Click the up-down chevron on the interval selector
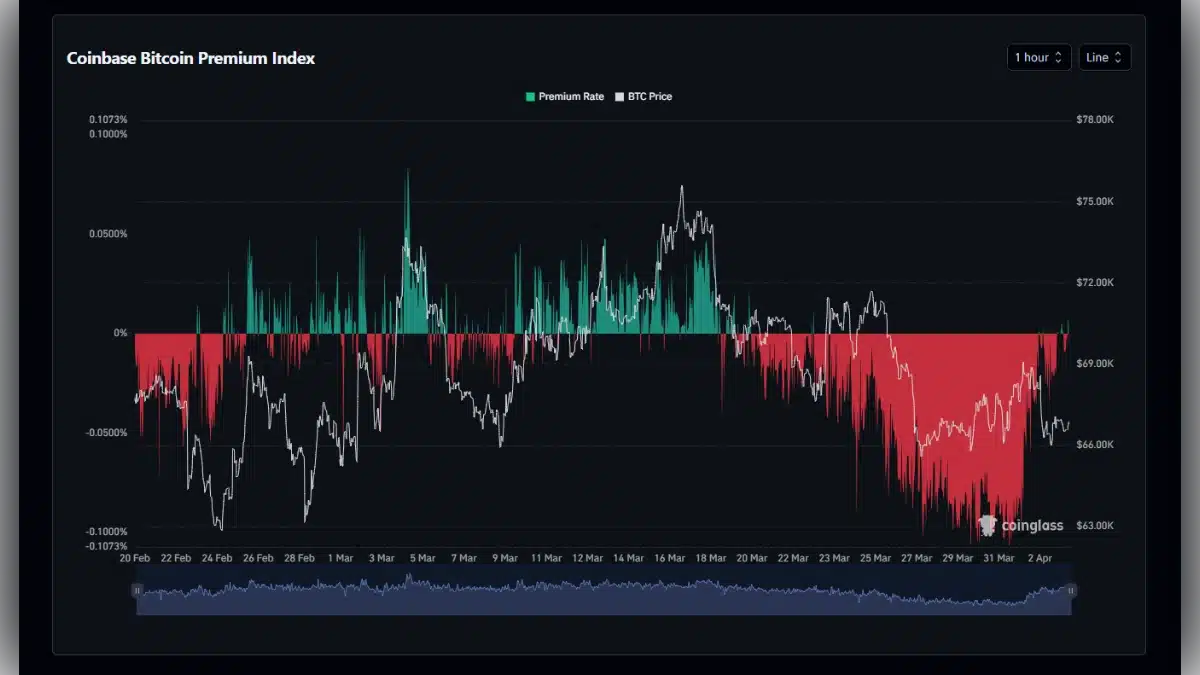This screenshot has width=1200, height=675. [1060, 57]
